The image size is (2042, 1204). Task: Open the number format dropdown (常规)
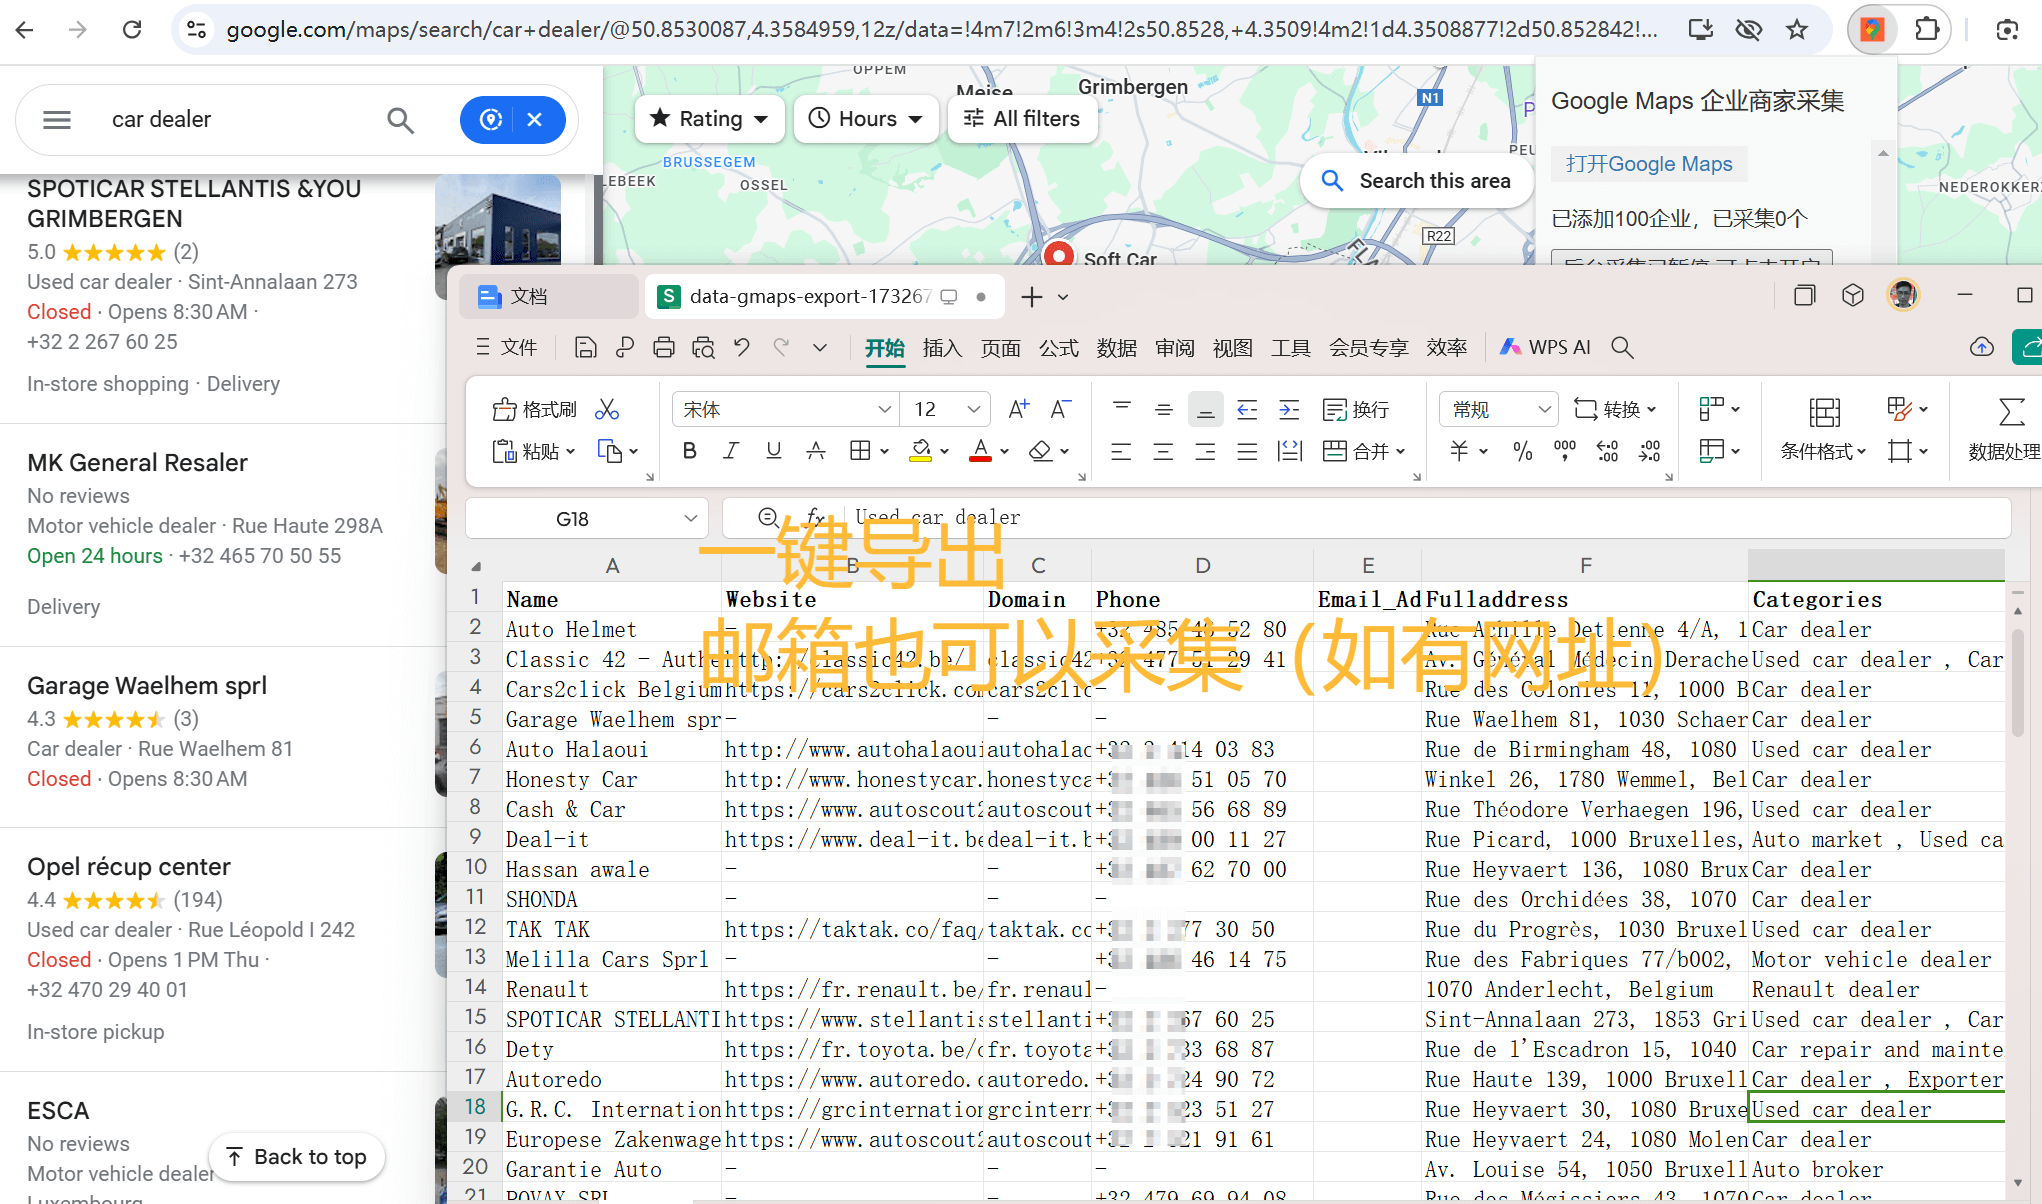pyautogui.click(x=1545, y=409)
